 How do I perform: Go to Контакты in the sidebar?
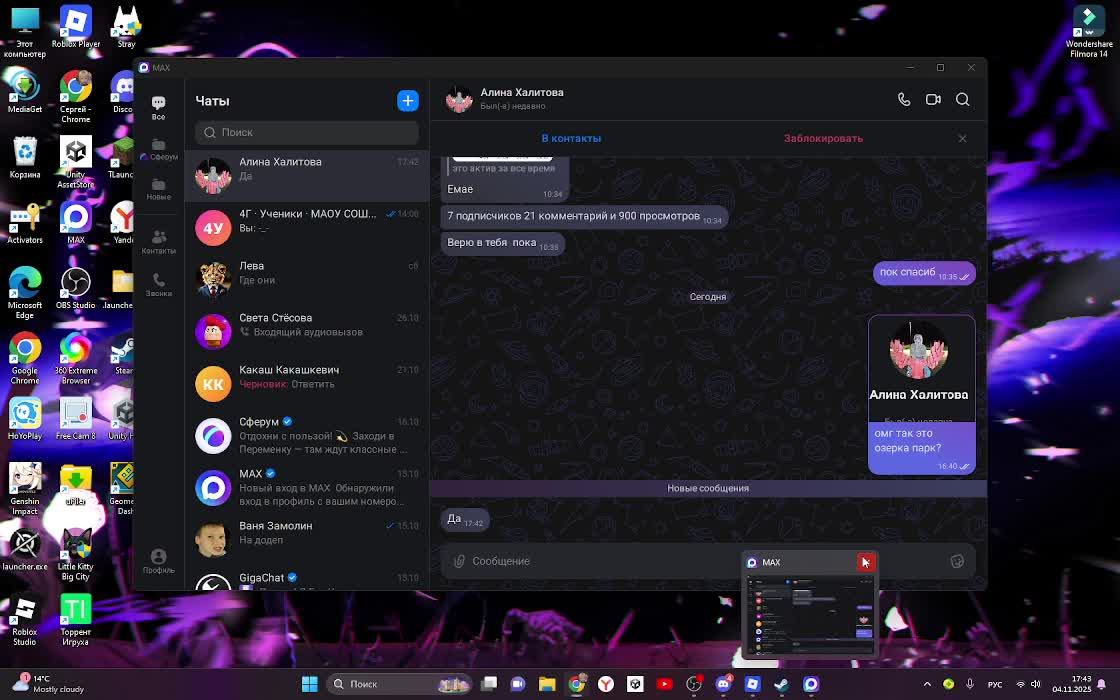pos(159,242)
